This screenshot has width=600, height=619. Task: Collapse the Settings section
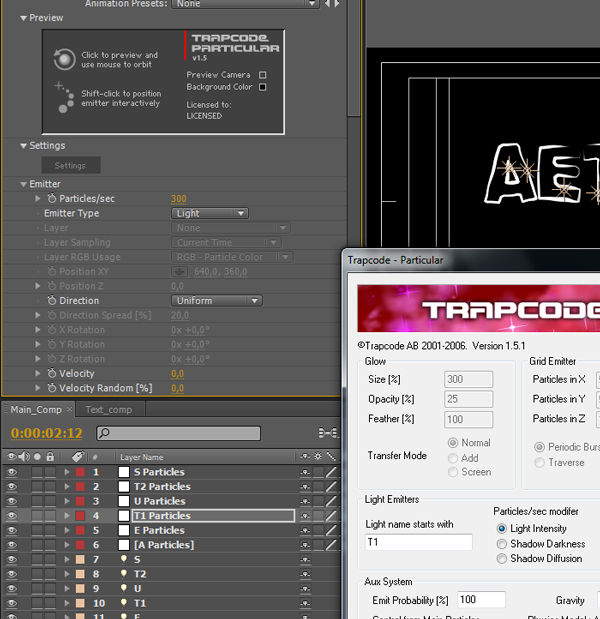tap(24, 146)
